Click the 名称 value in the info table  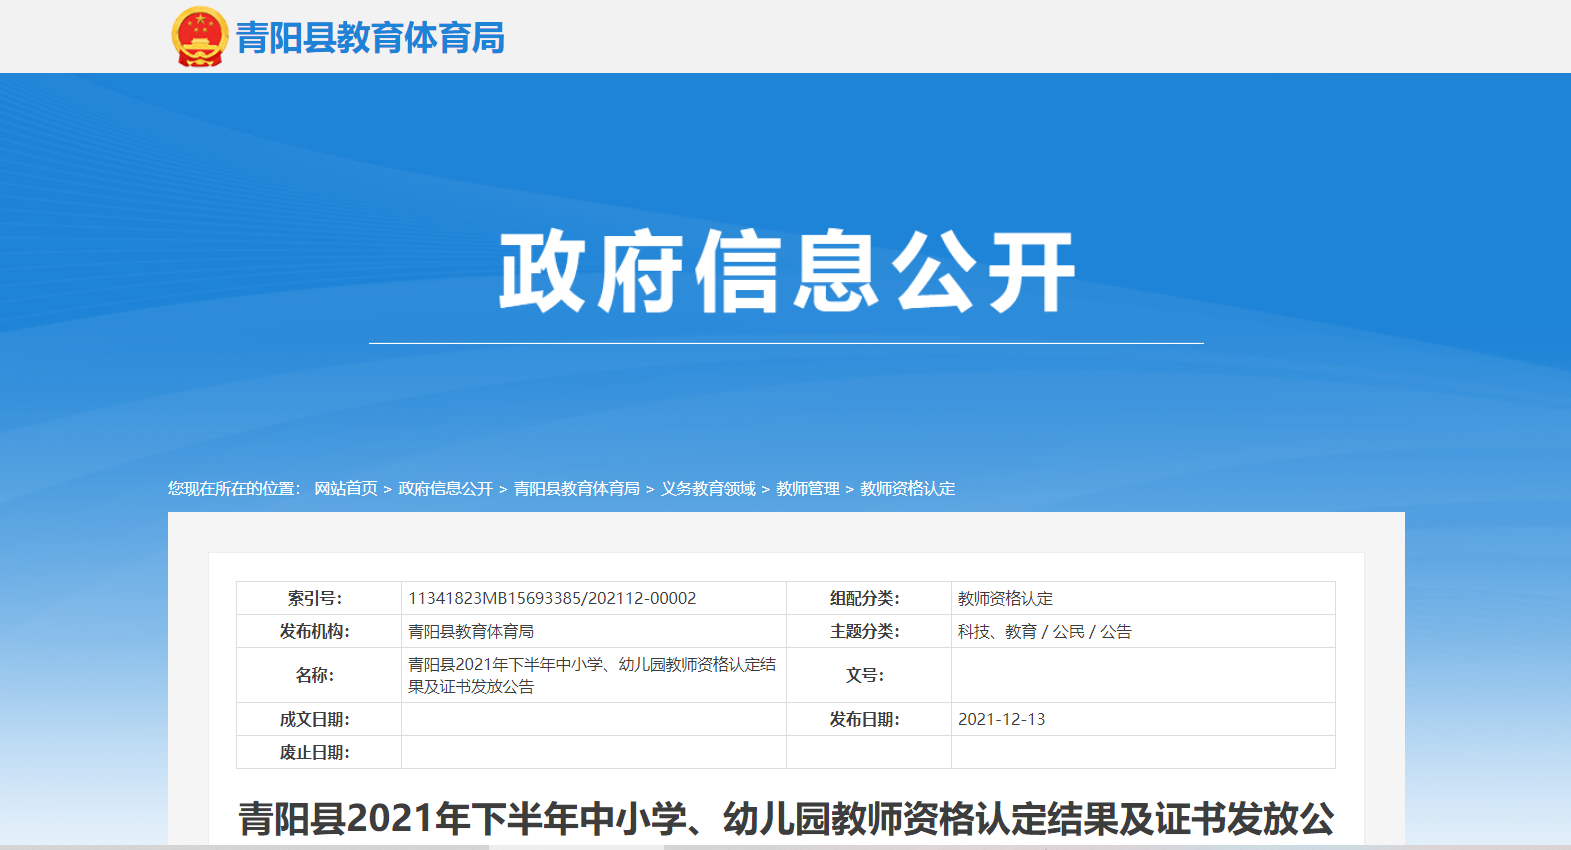591,675
